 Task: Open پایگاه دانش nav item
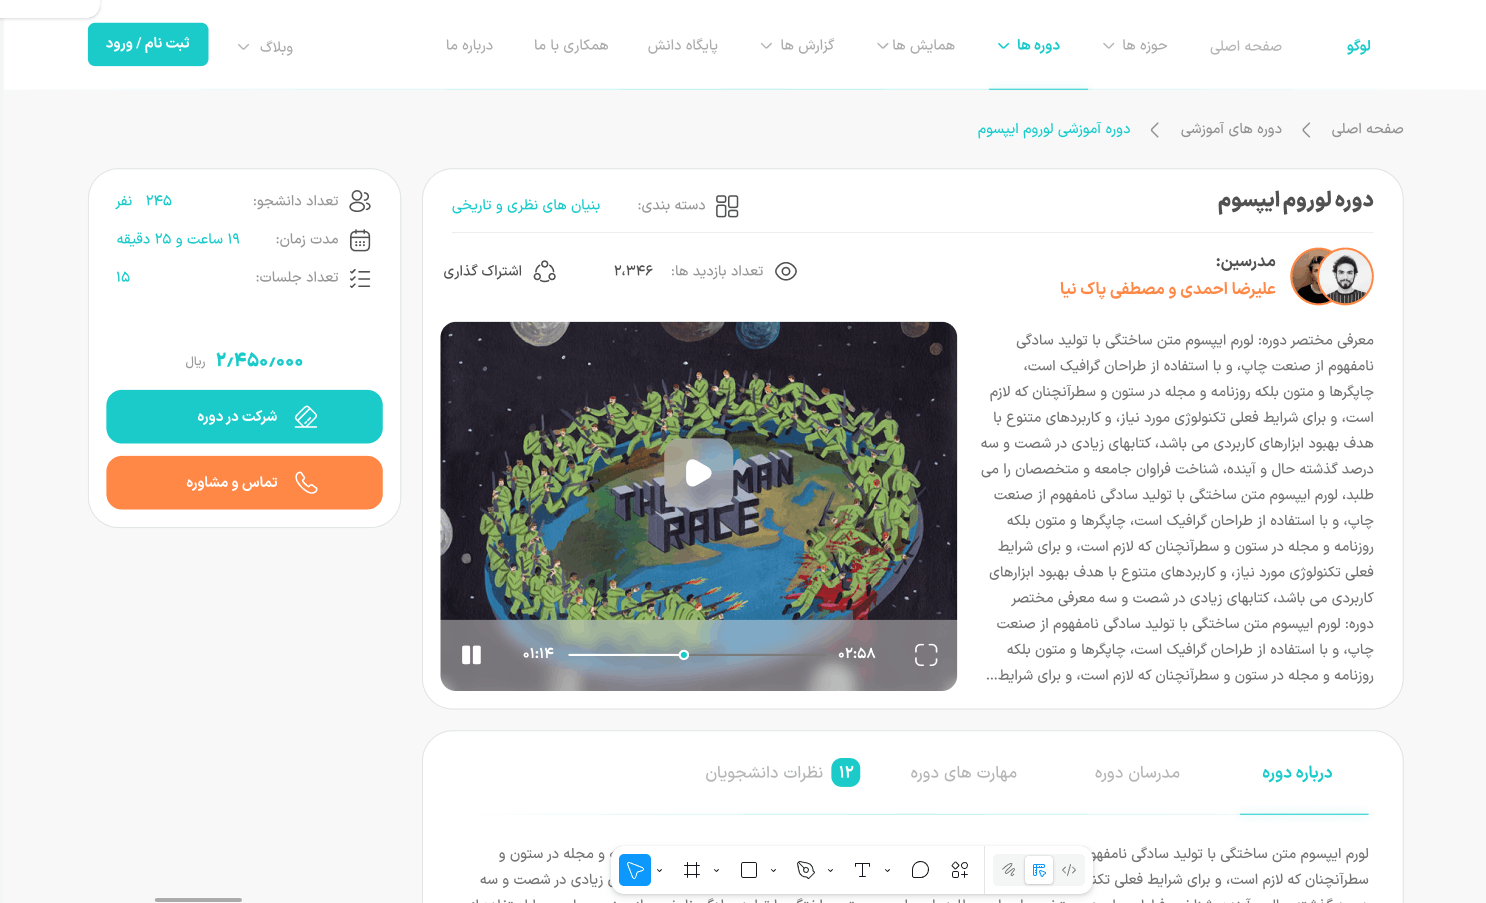click(x=683, y=45)
